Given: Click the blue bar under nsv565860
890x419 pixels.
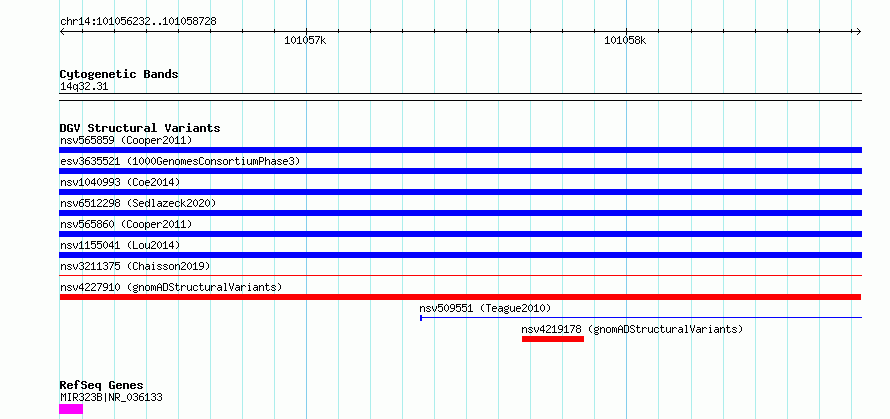Looking at the screenshot, I should tap(460, 234).
